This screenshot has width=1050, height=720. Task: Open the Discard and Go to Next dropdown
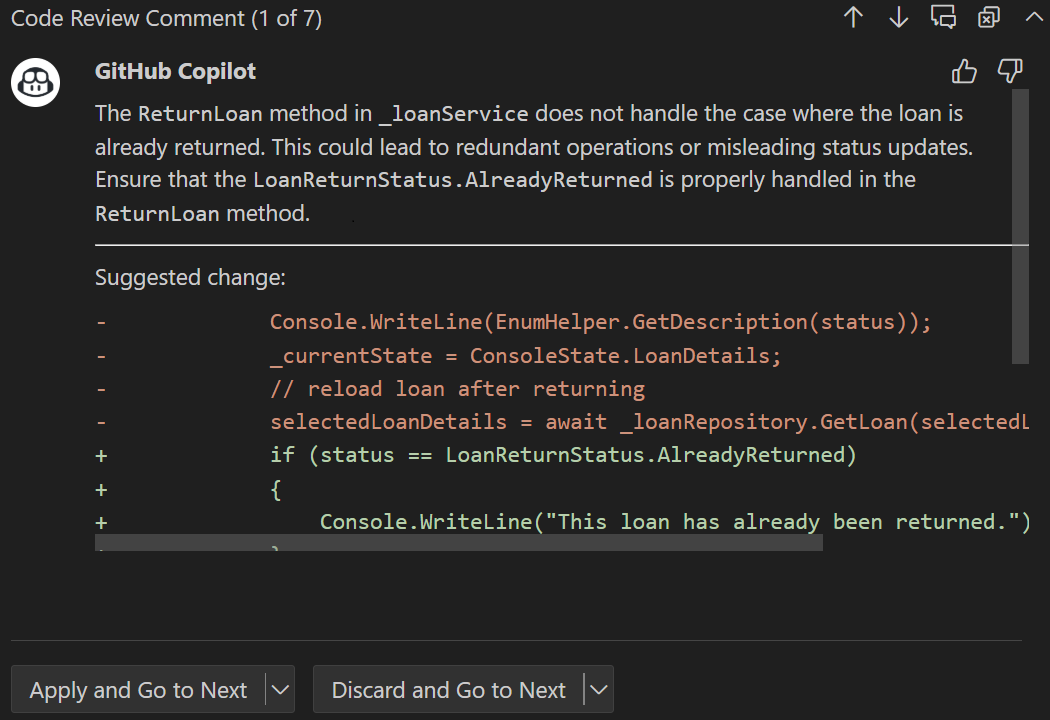point(598,689)
